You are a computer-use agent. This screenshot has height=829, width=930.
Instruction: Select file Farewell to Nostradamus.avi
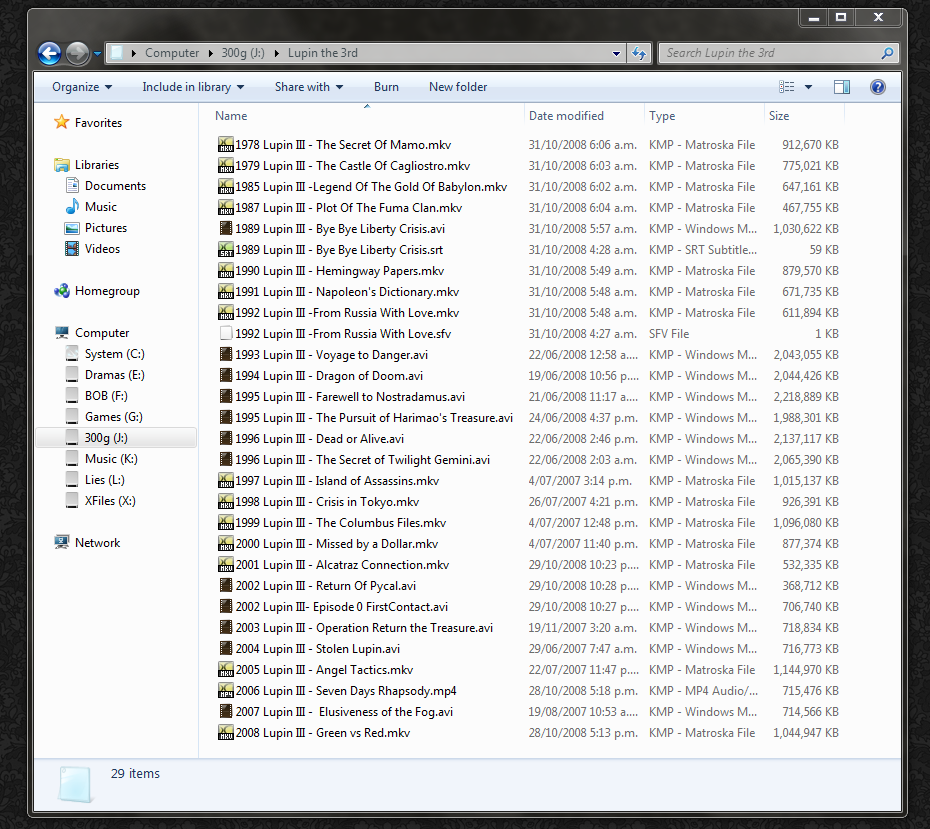[x=350, y=397]
